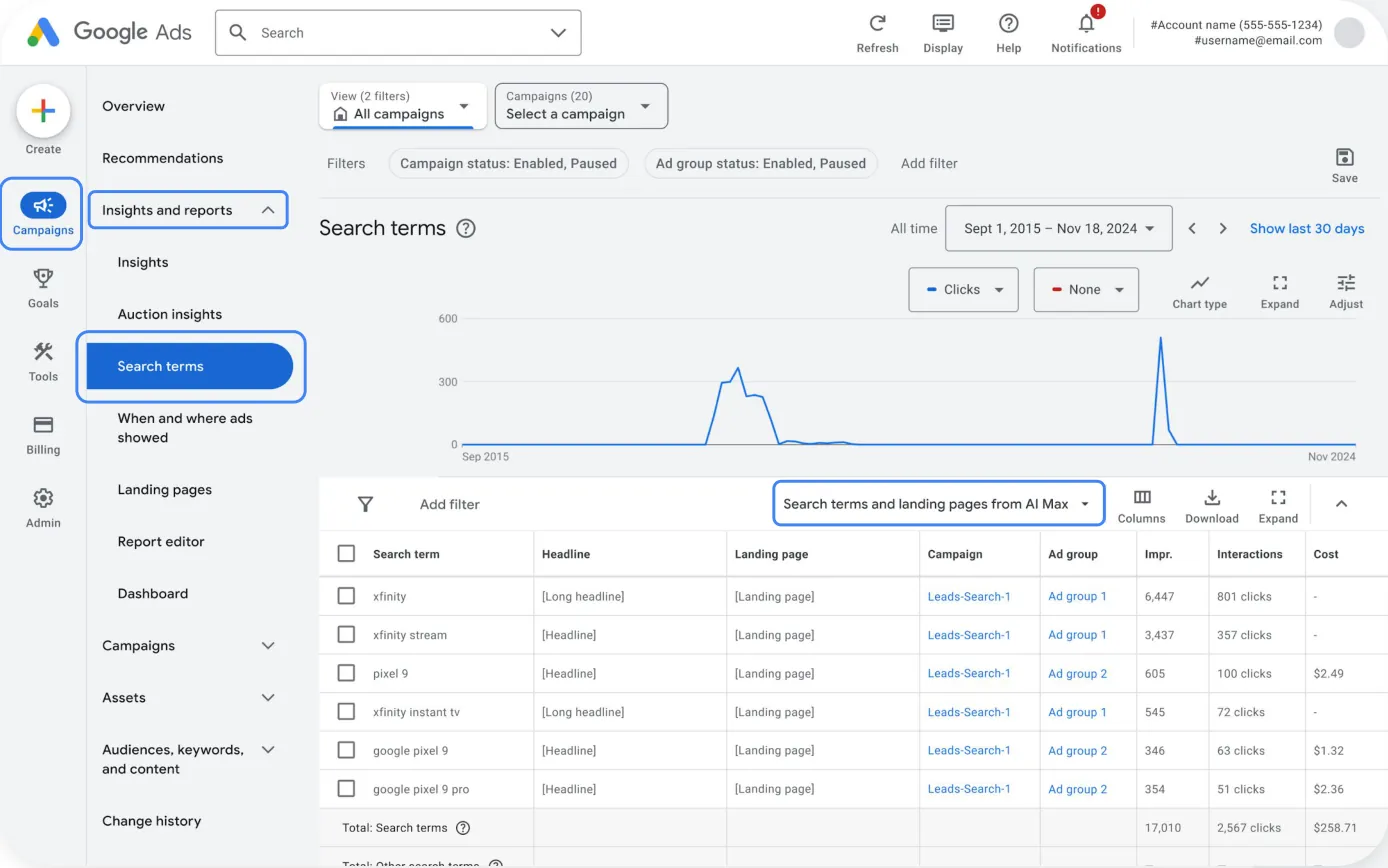Image resolution: width=1388 pixels, height=868 pixels.
Task: Check the google pixel 9 pro checkbox
Action: (346, 789)
